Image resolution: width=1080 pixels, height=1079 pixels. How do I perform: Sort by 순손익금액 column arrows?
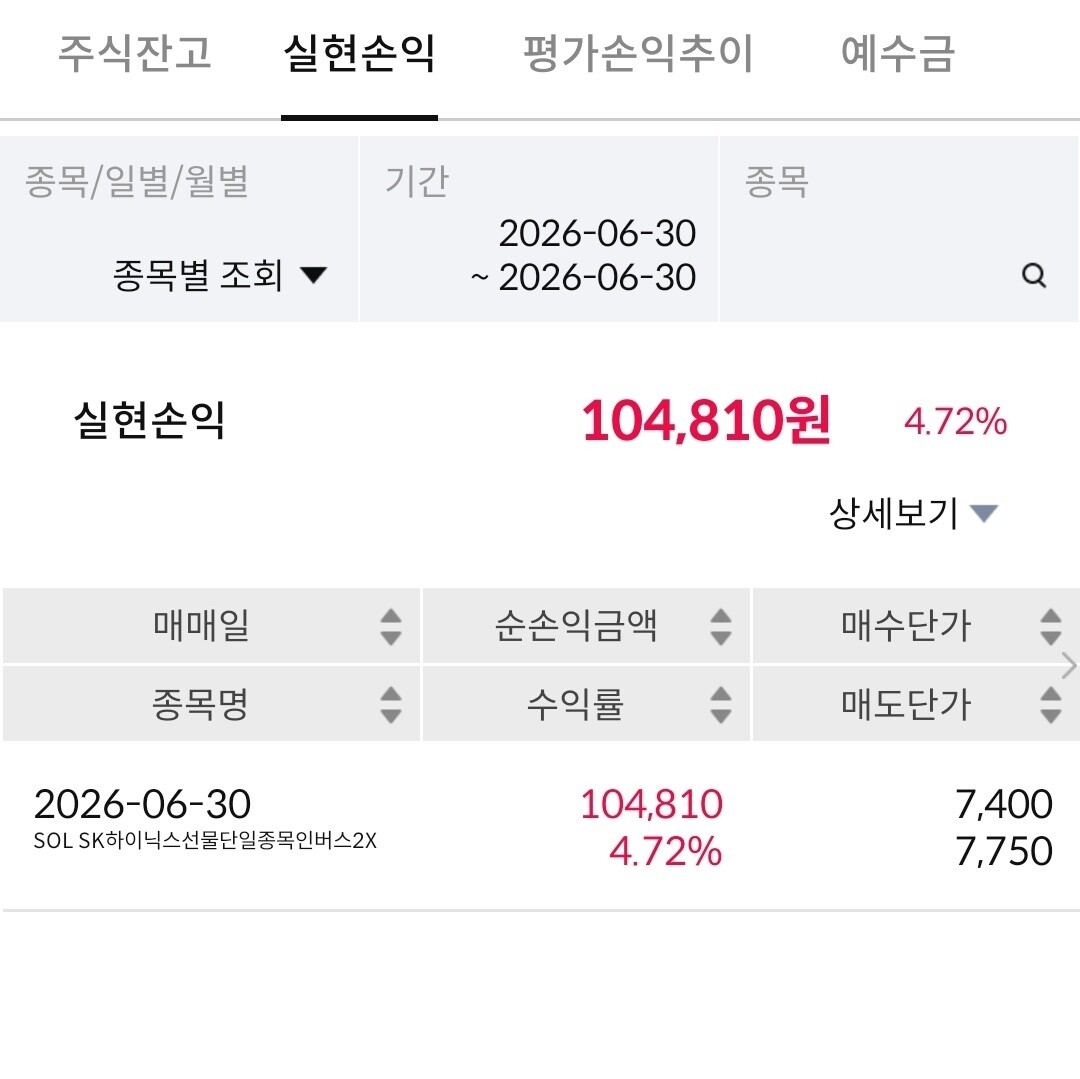pos(720,627)
